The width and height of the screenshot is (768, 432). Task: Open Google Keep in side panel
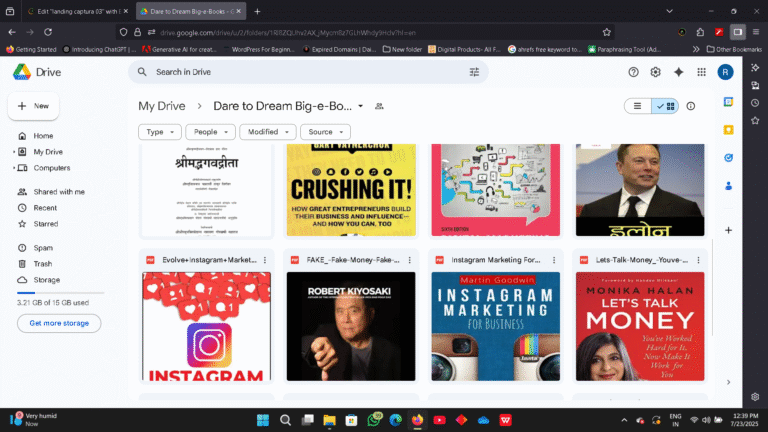[x=728, y=130]
